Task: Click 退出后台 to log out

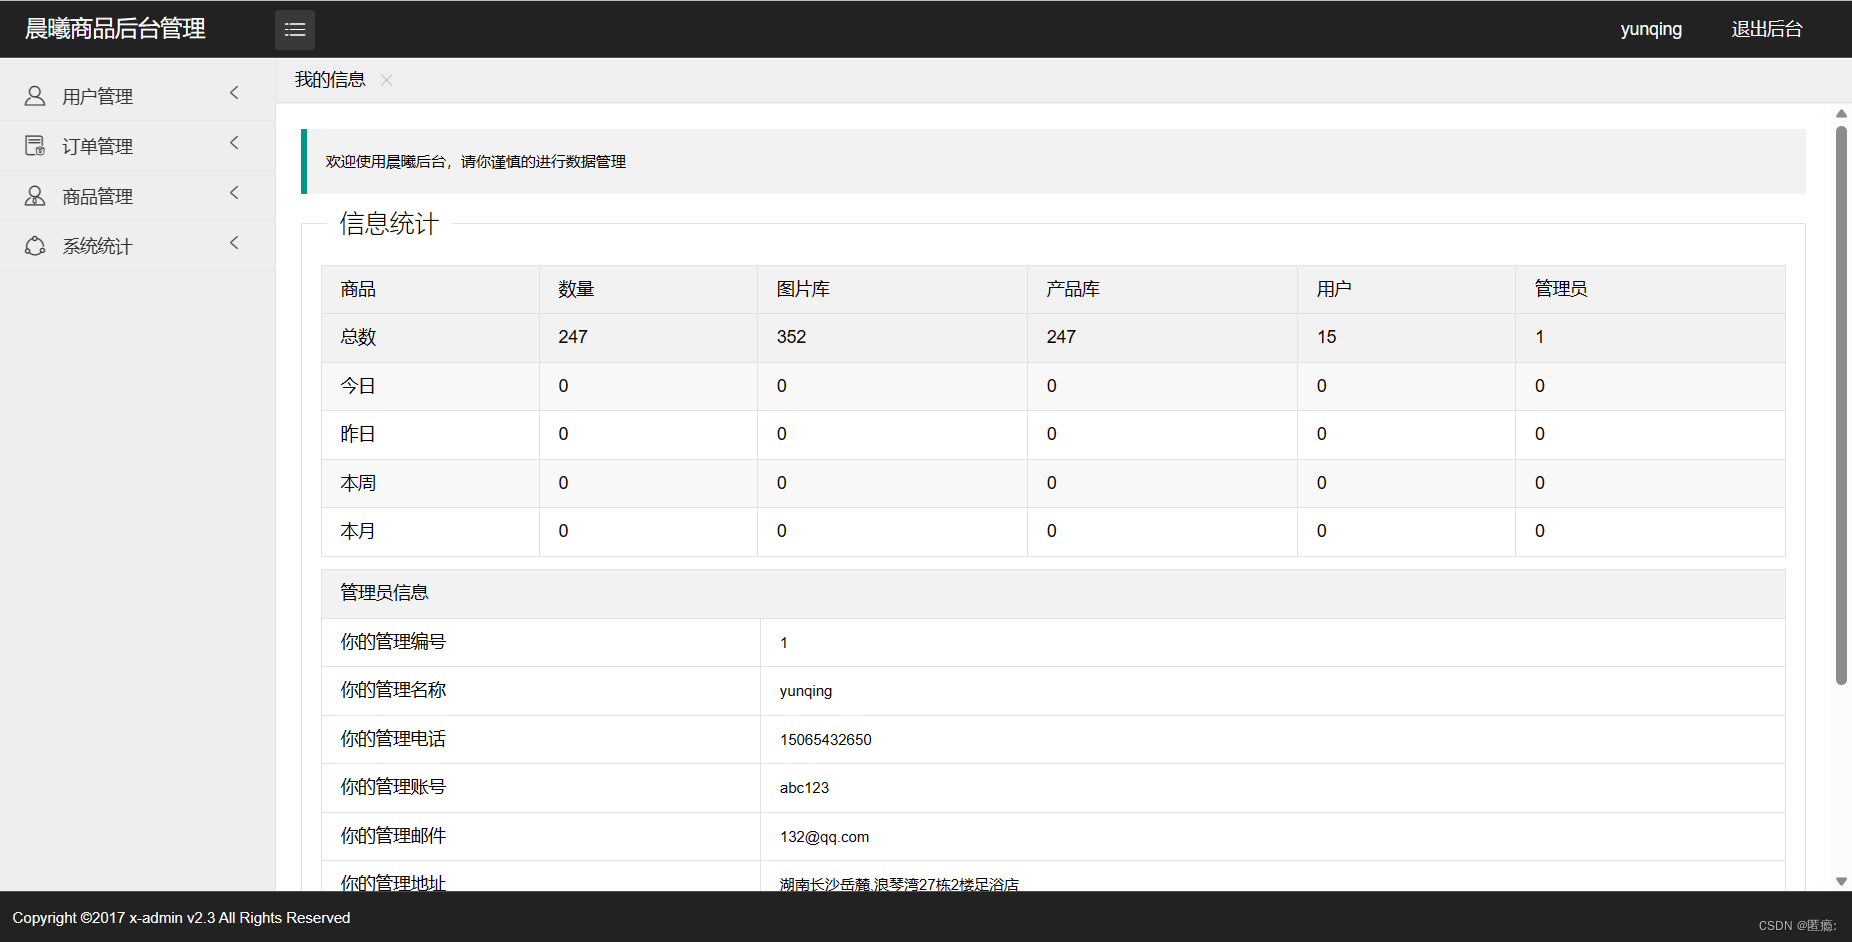Action: click(1766, 29)
